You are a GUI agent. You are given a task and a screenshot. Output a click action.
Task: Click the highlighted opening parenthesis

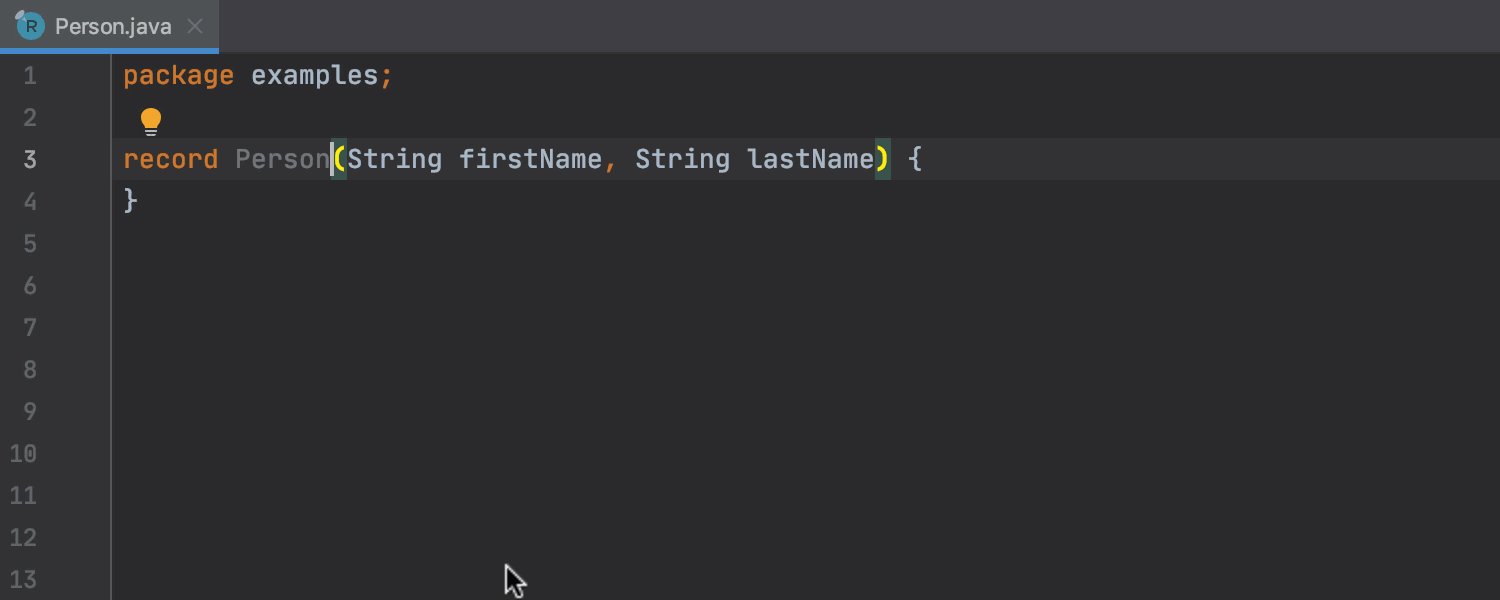[340, 160]
